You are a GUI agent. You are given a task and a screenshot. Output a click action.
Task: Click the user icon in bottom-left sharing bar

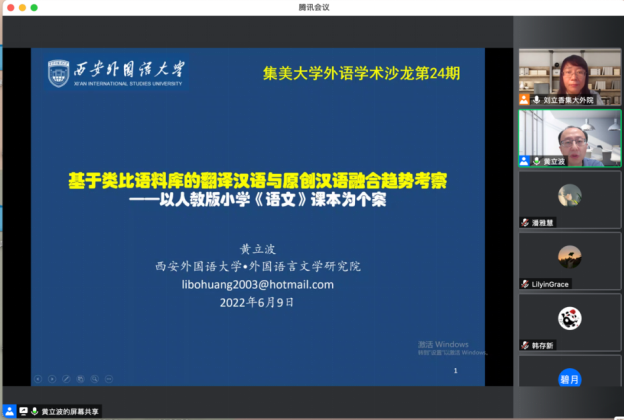[x=10, y=411]
